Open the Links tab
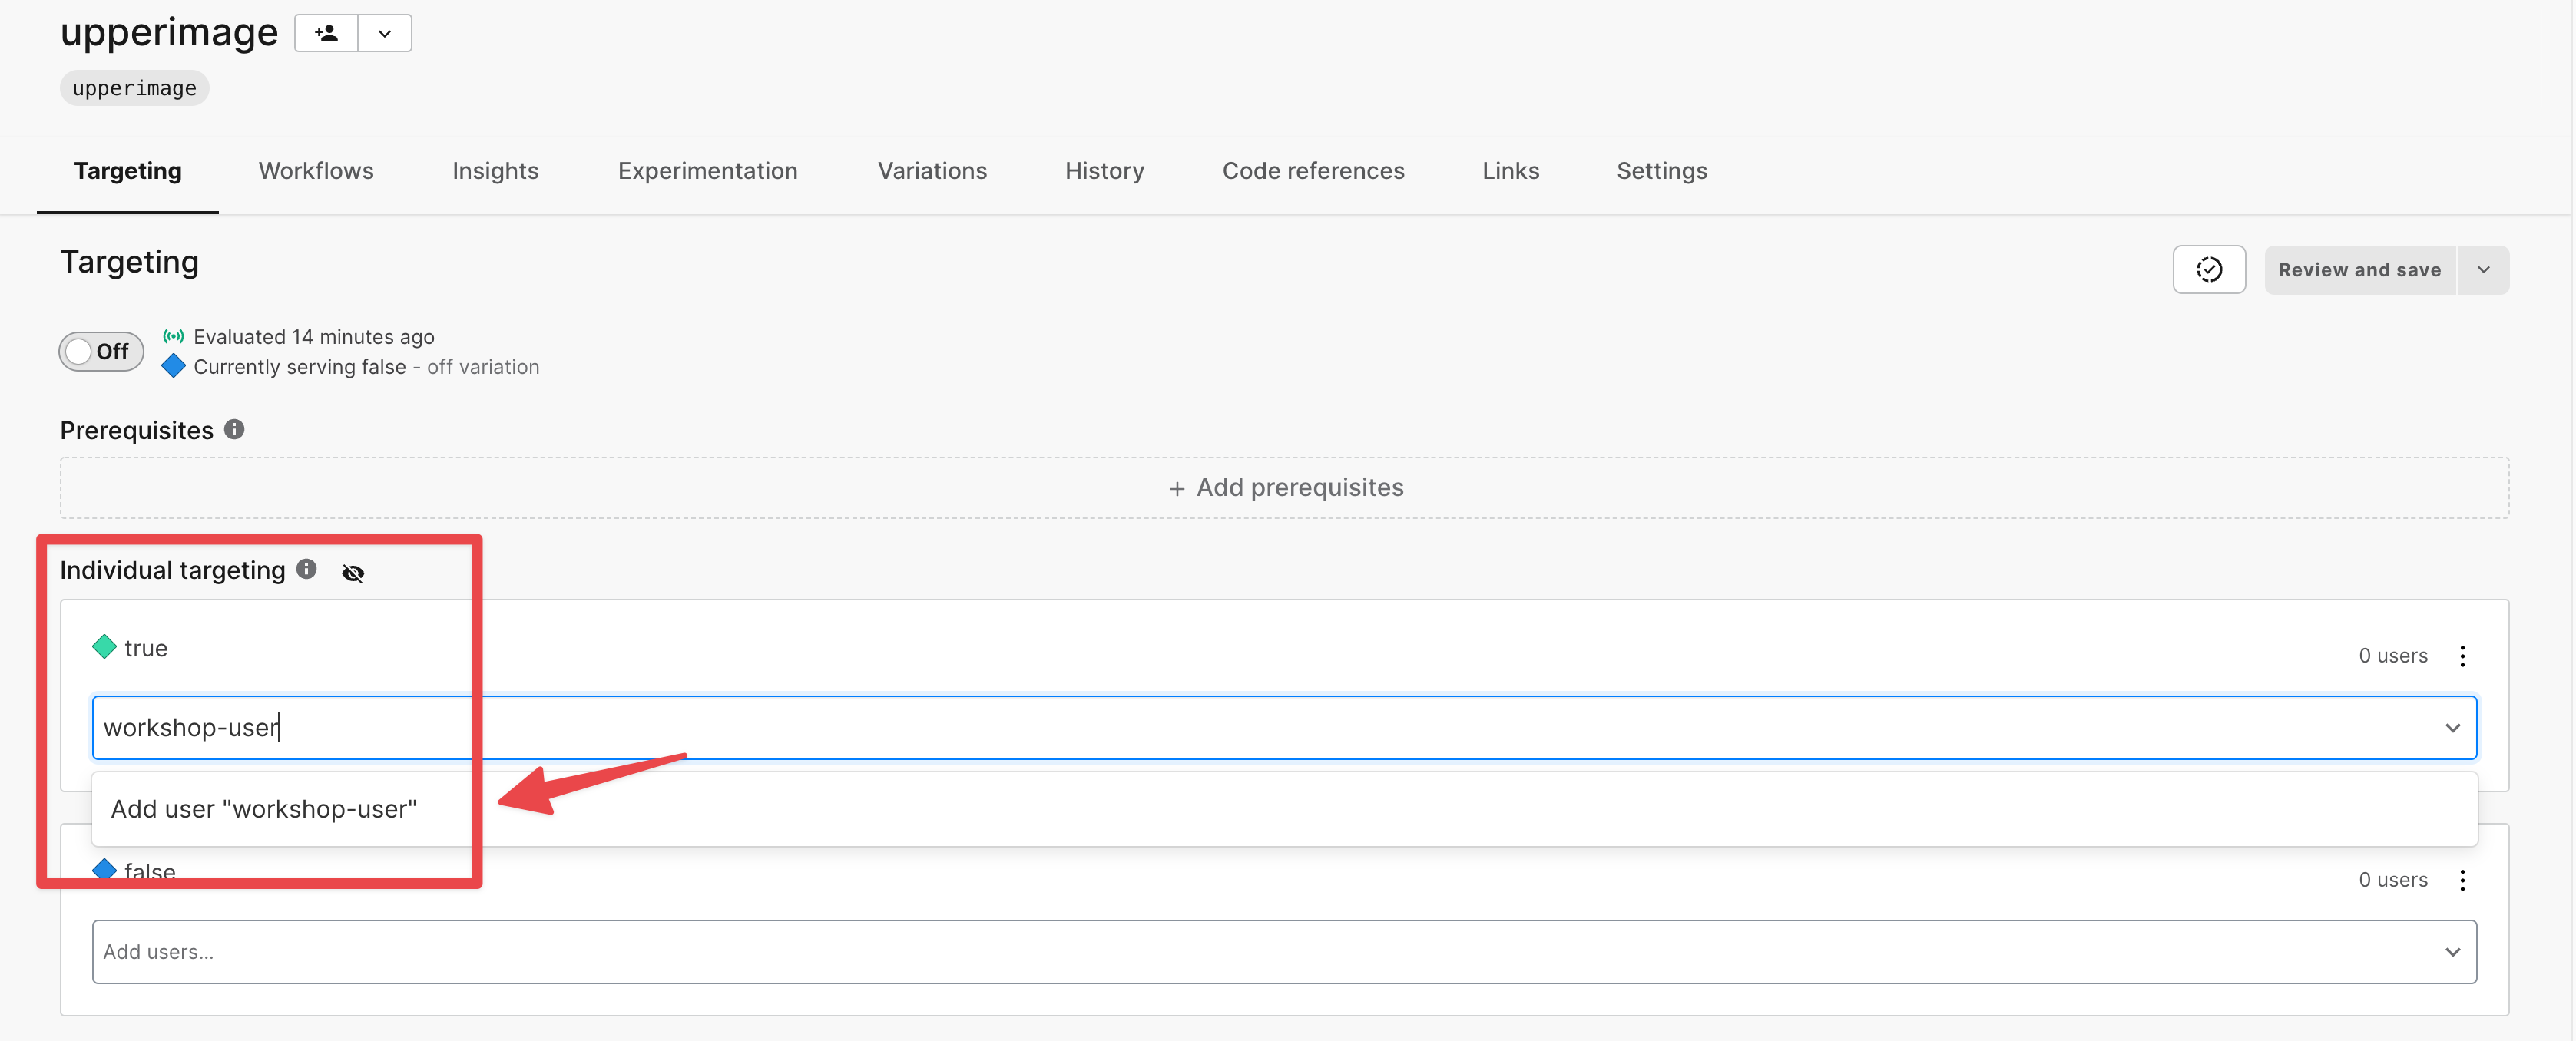Image resolution: width=2576 pixels, height=1041 pixels. 1510,171
